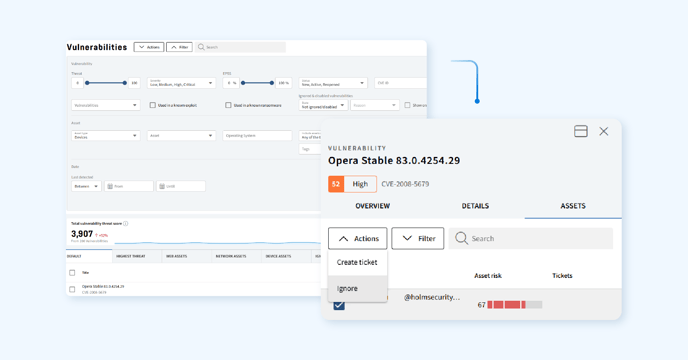688x360 pixels.
Task: Open the 'Not ignored/disabled' state dropdown
Action: point(323,105)
